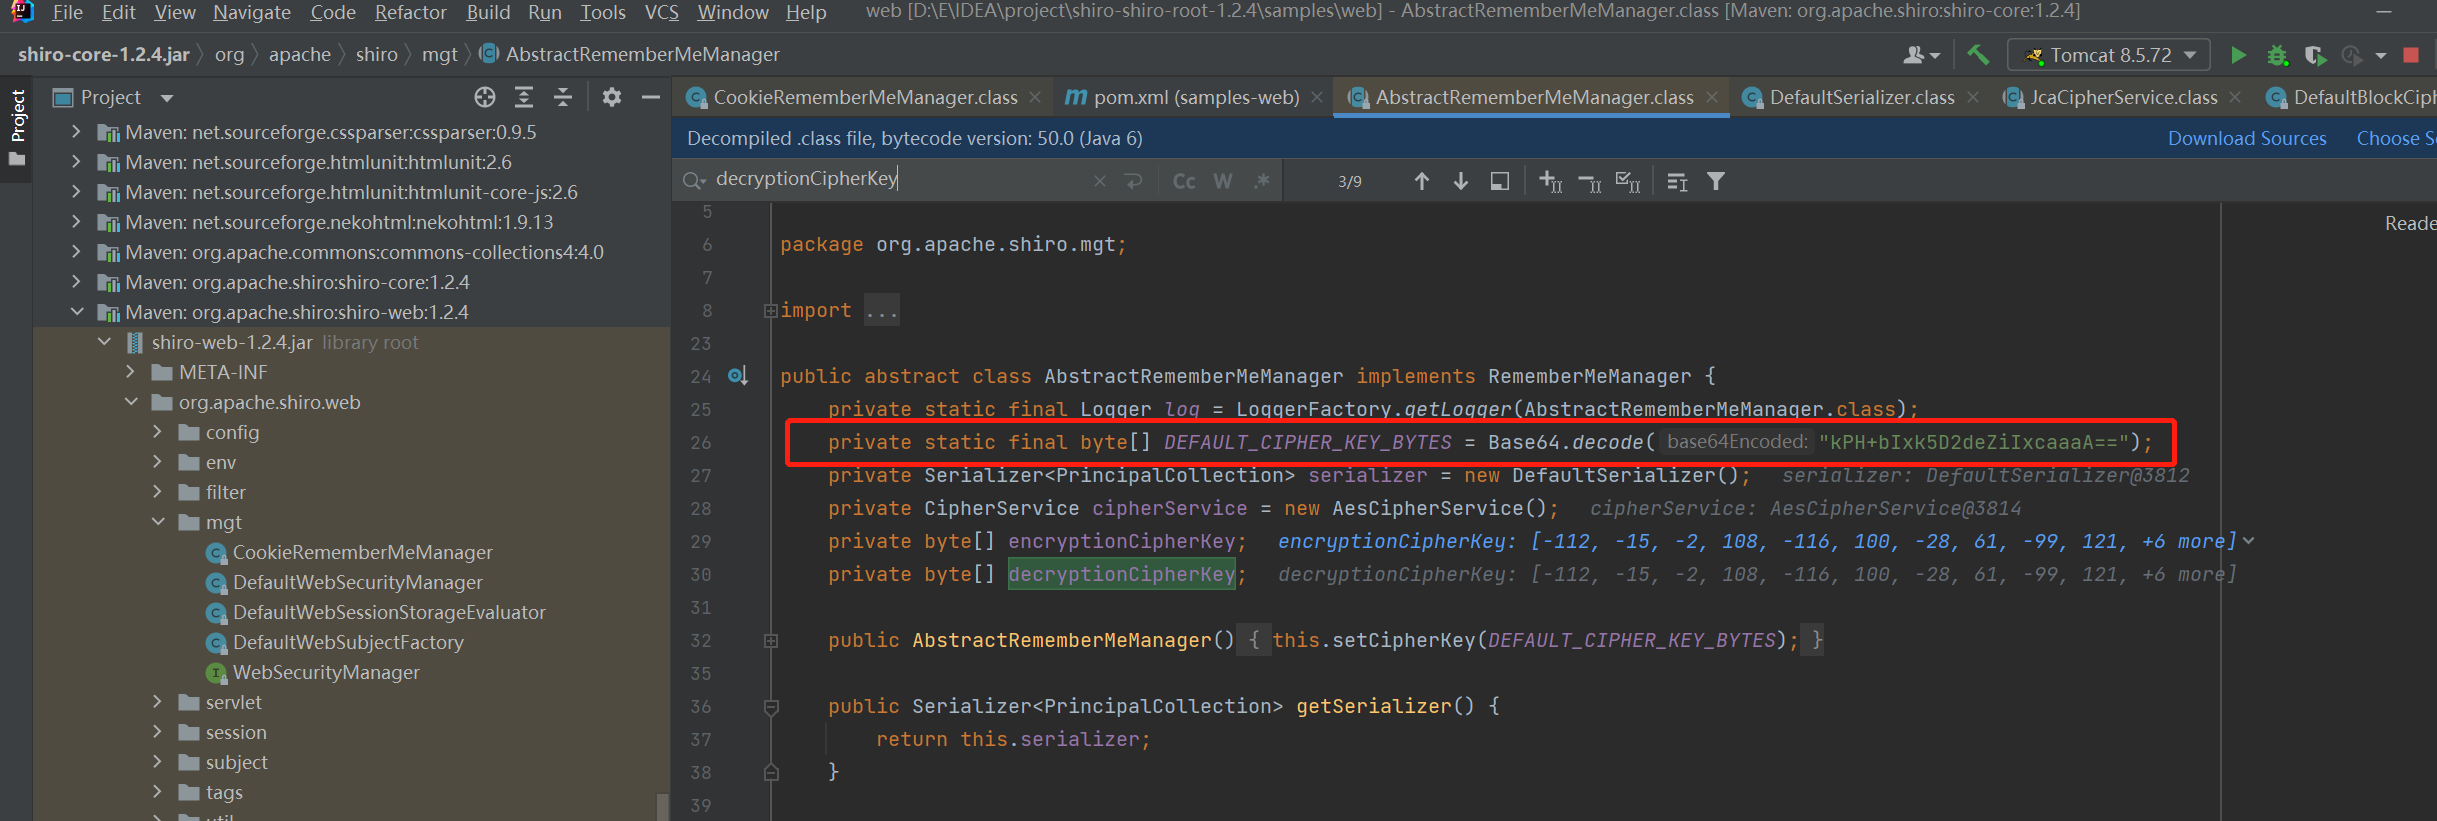
Task: Toggle whole Words (W) search option
Action: point(1223,181)
